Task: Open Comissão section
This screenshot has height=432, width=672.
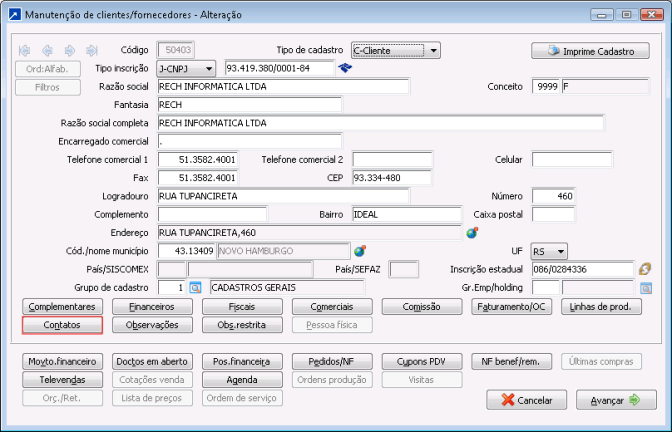Action: 422,307
